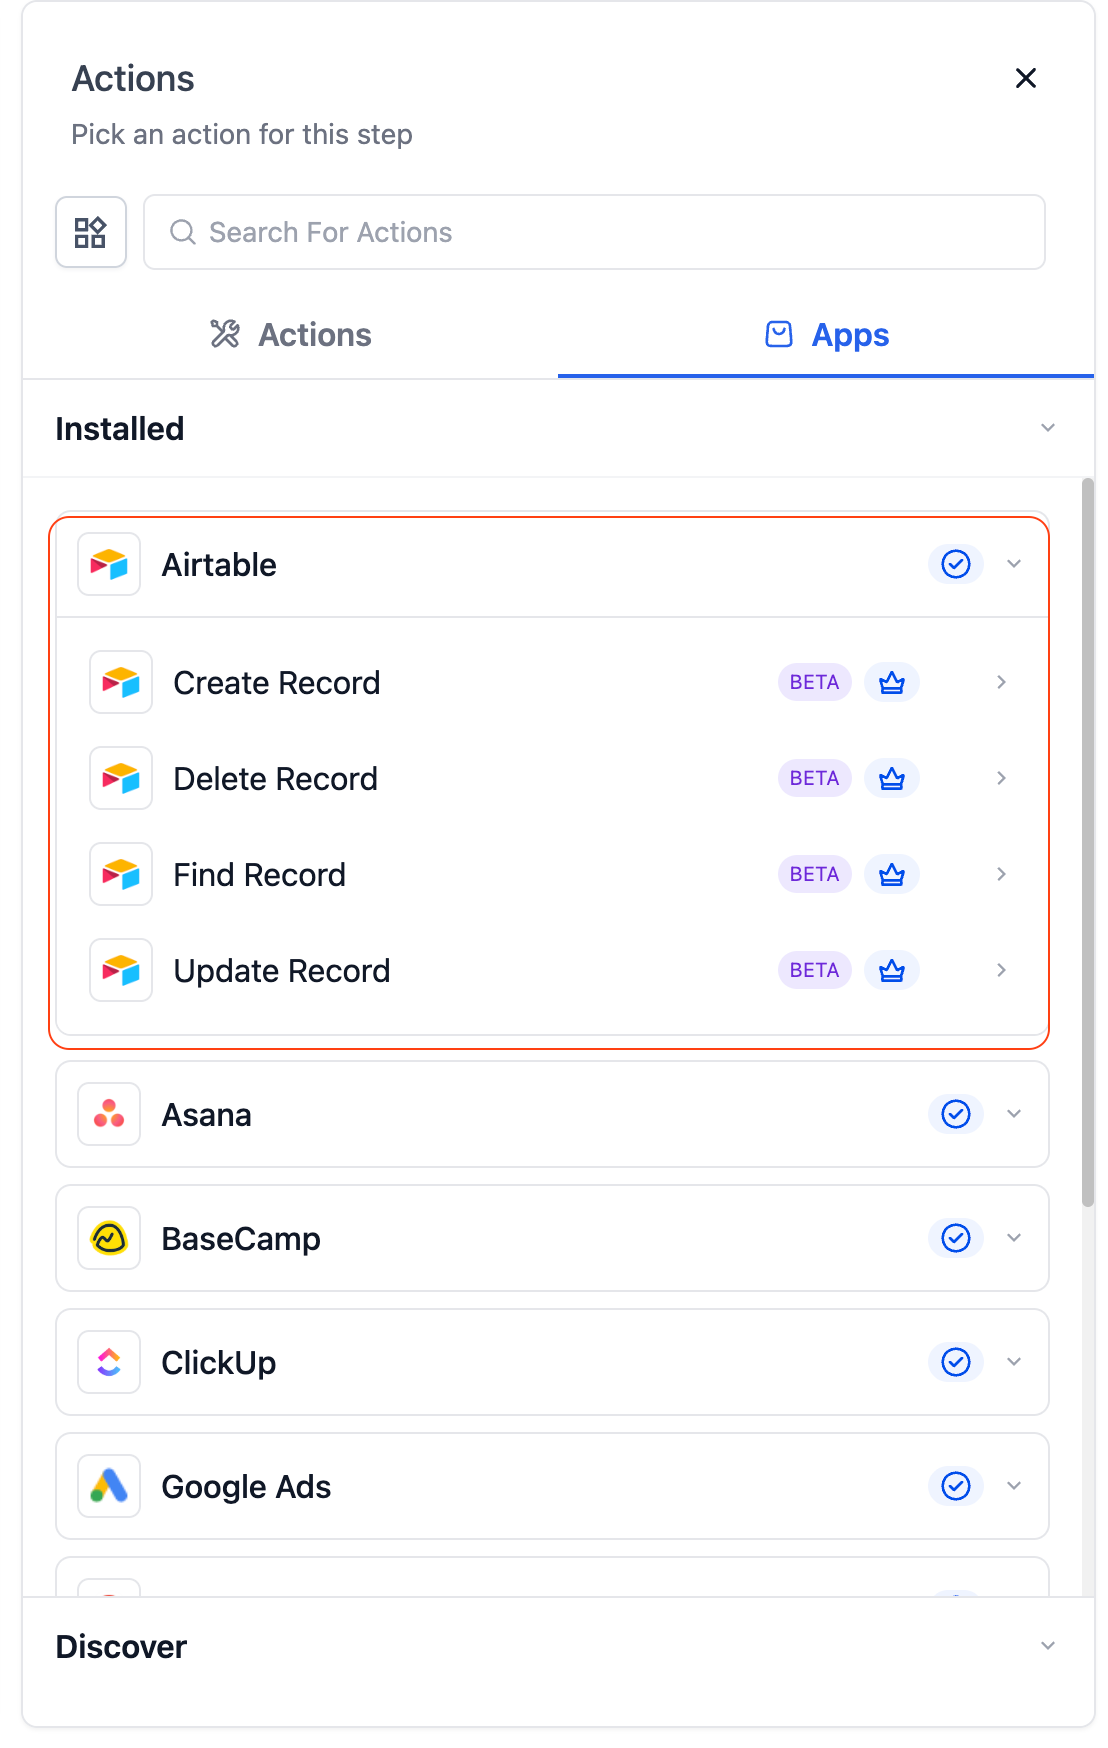Image resolution: width=1108 pixels, height=1748 pixels.
Task: Click the magnifier icon in search box
Action: (183, 232)
